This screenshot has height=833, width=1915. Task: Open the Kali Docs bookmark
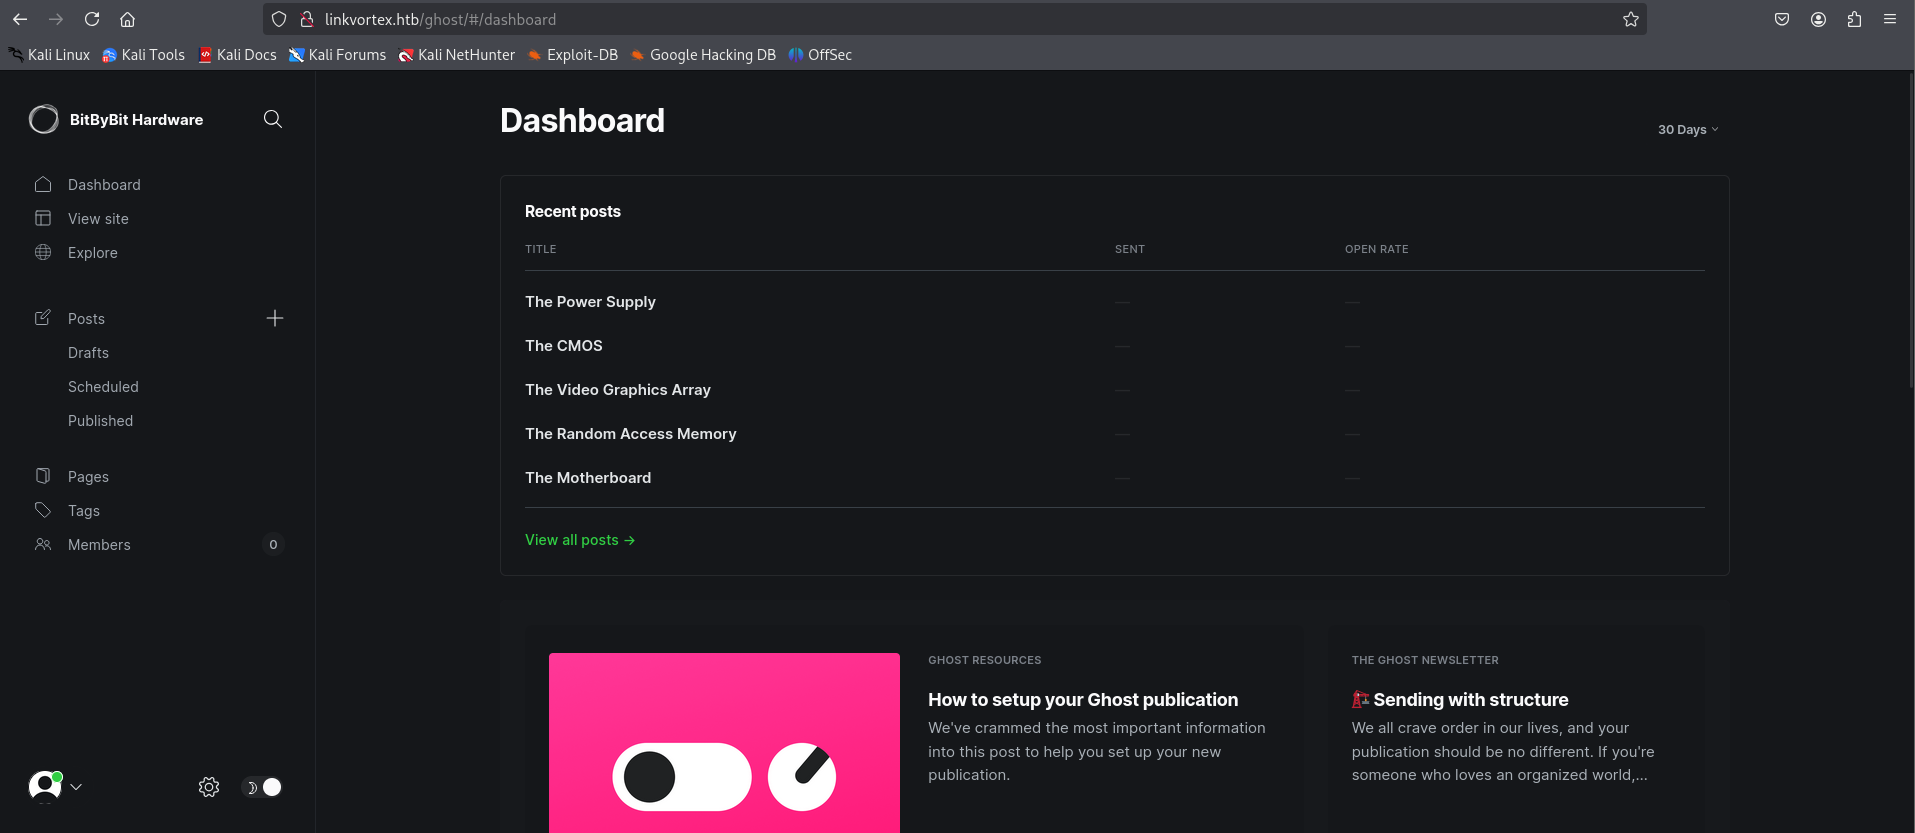pyautogui.click(x=237, y=55)
